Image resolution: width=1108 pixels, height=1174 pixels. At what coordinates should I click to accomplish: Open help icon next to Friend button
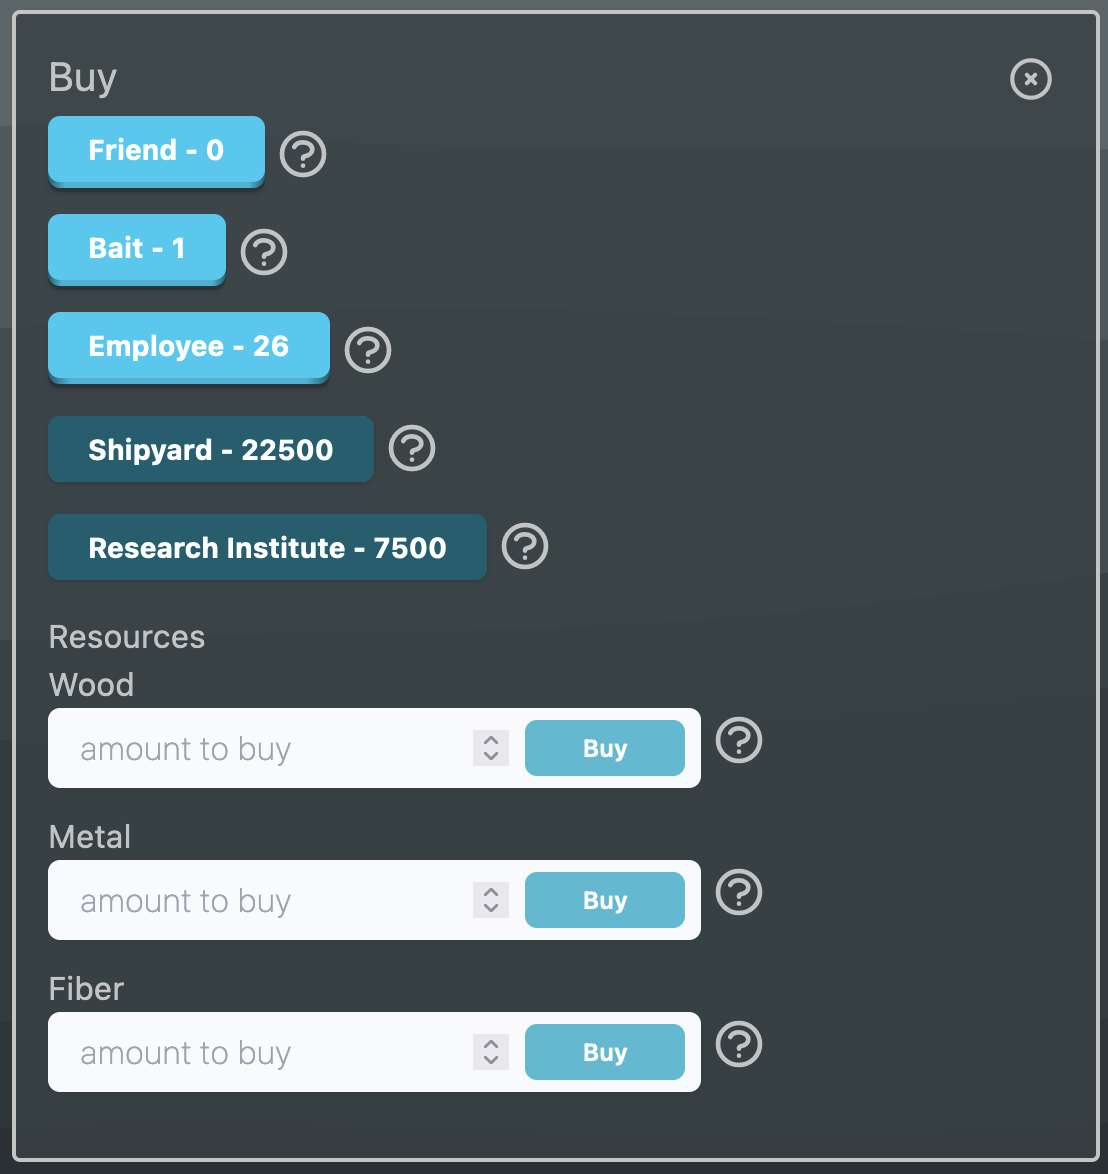click(x=303, y=154)
